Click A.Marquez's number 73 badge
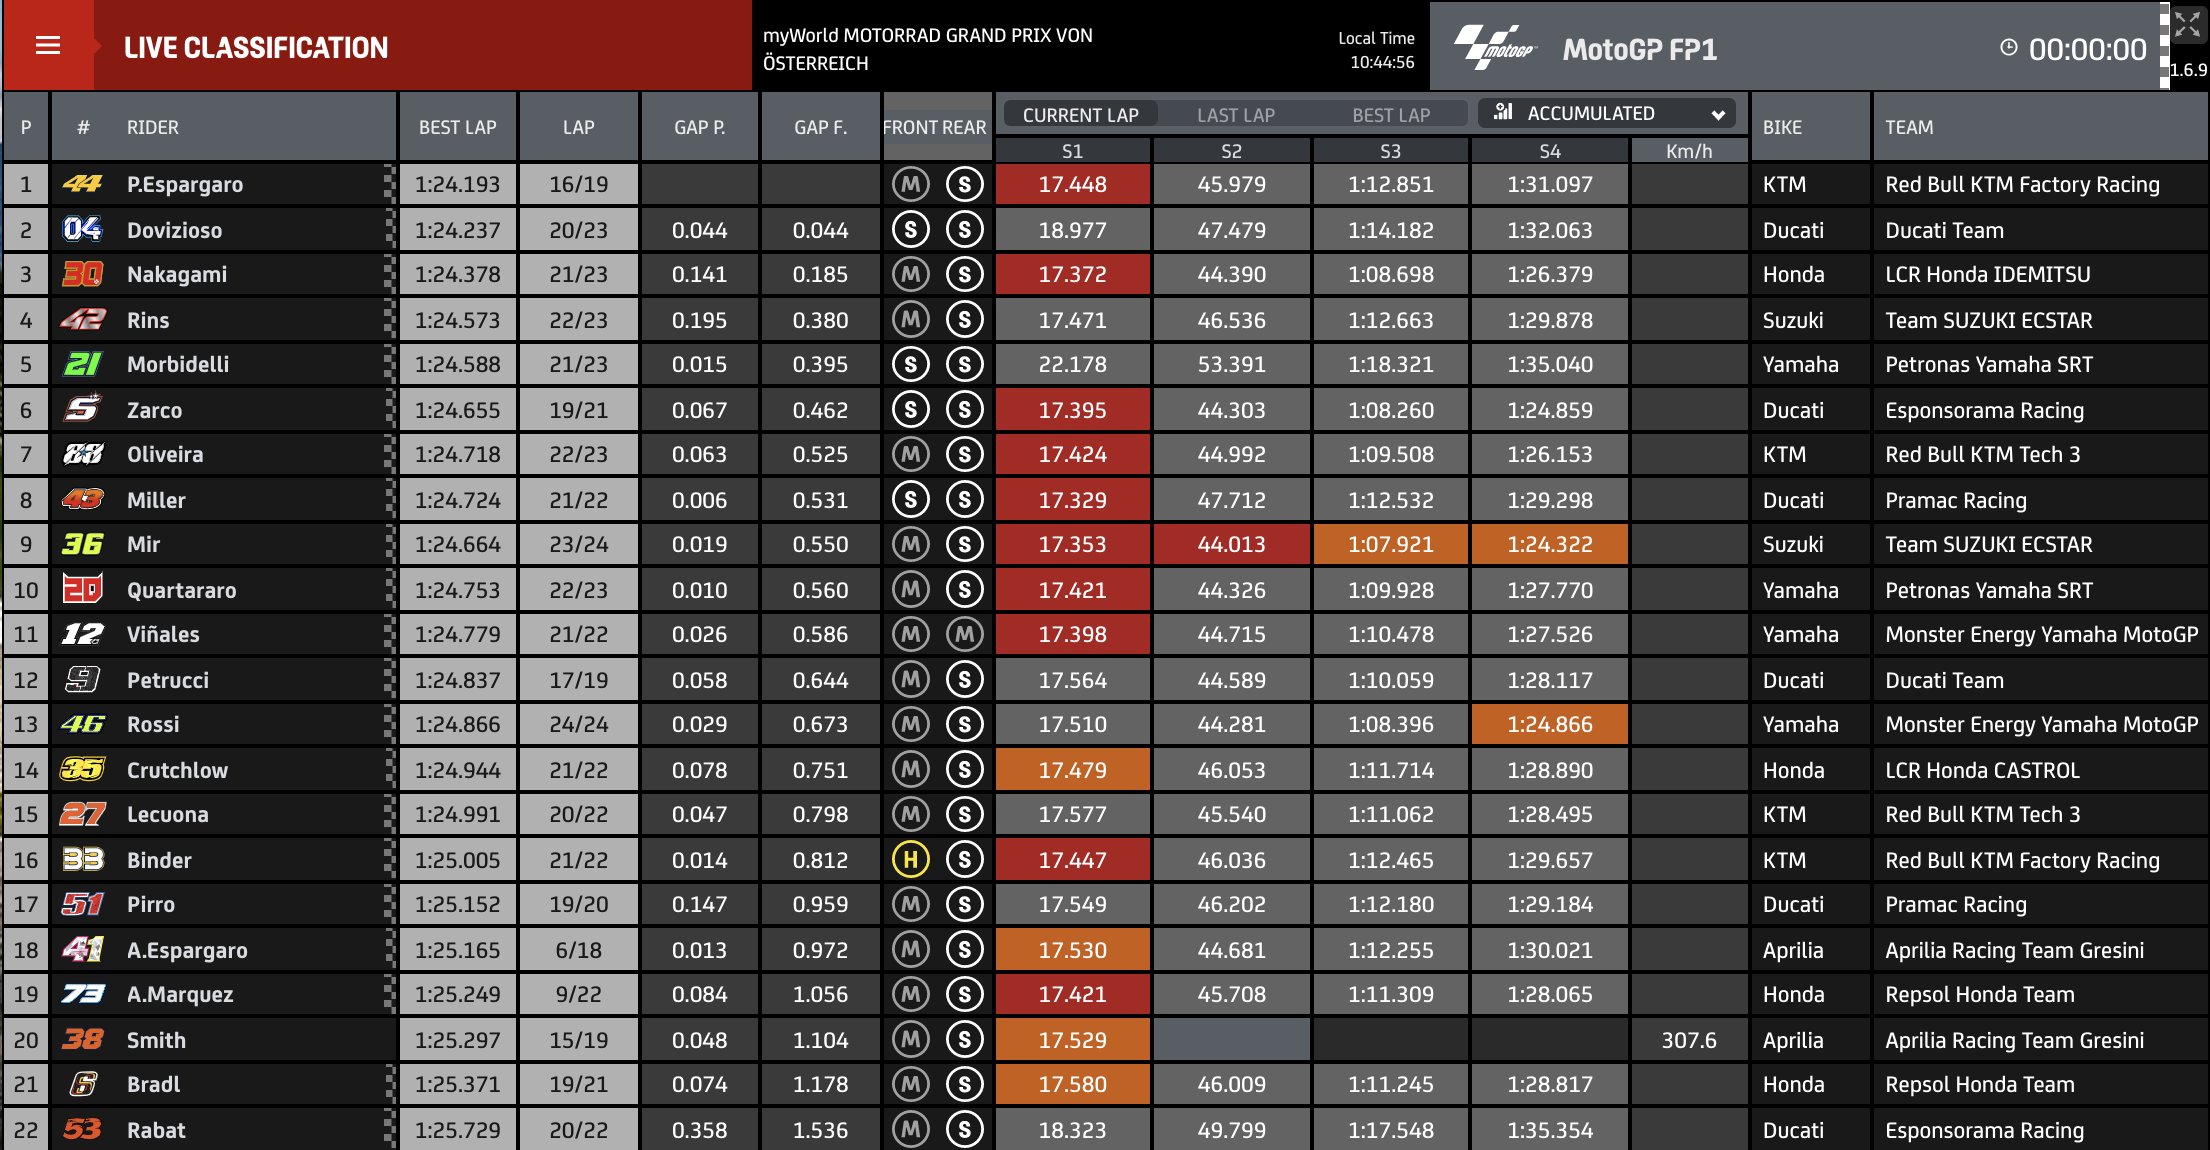Screen dimensions: 2210x1150 pos(83,994)
